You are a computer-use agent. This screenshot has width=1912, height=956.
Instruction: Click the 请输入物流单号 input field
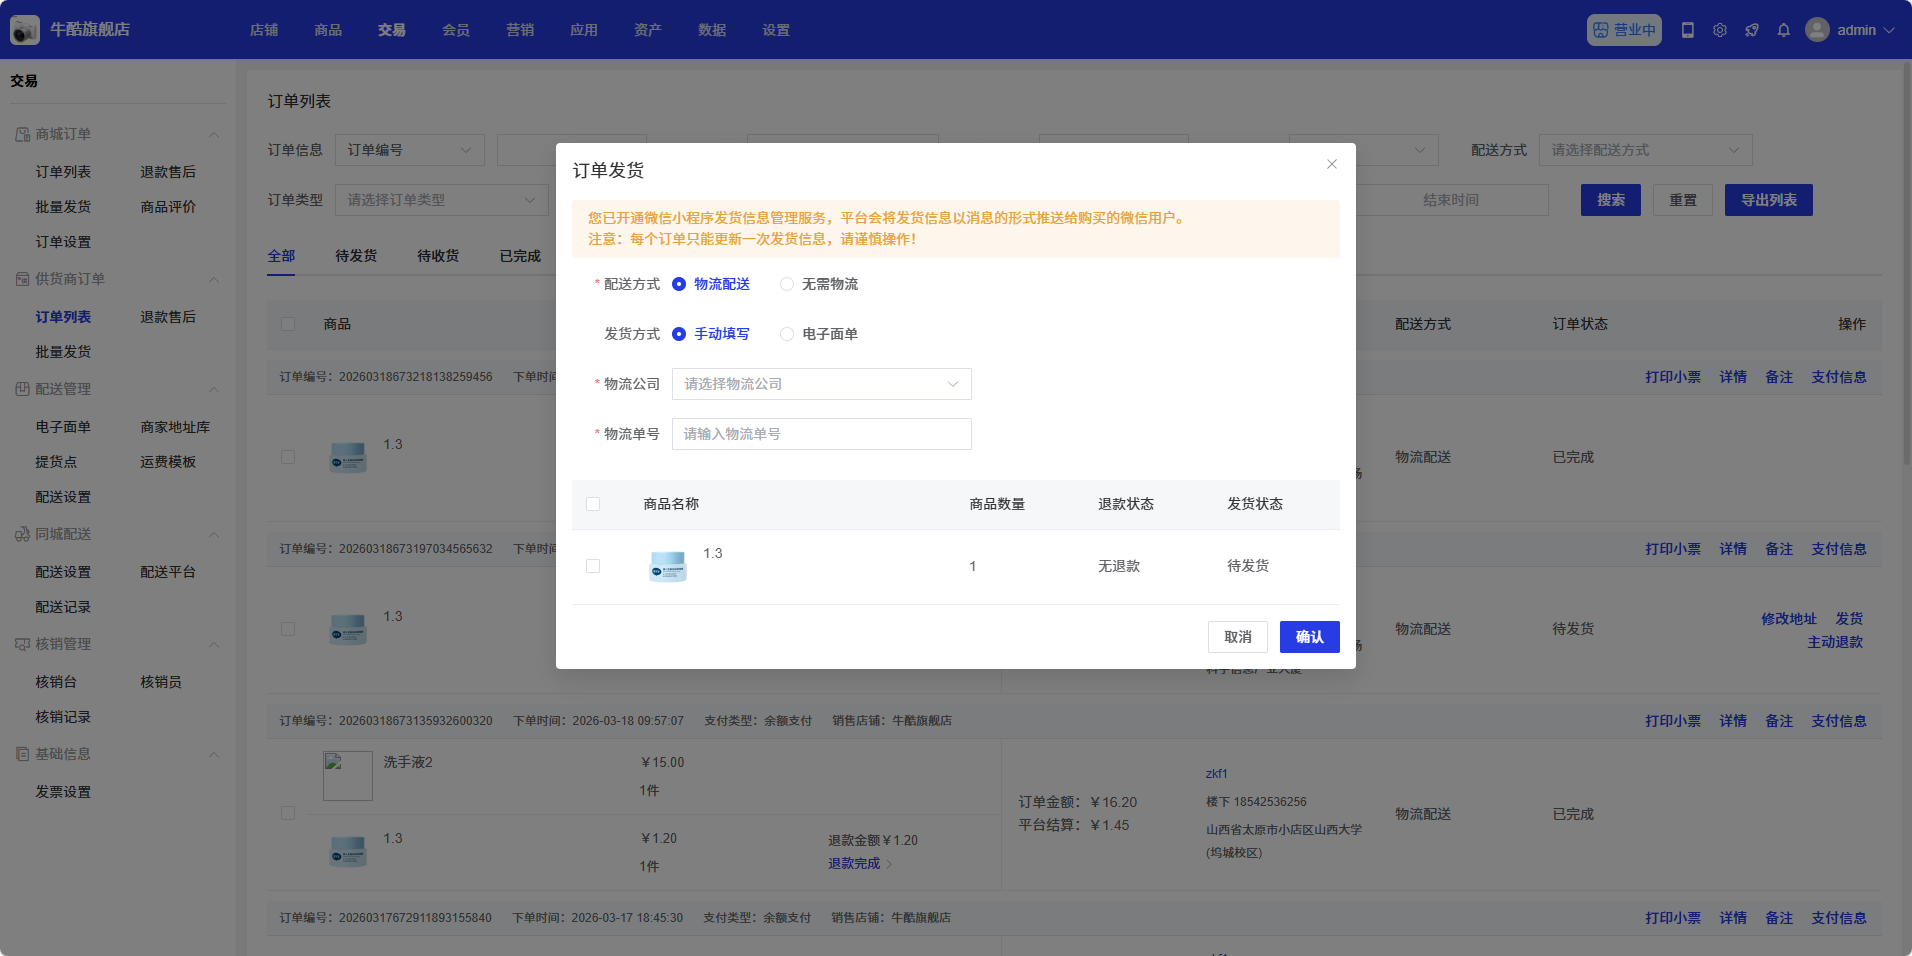tap(821, 434)
